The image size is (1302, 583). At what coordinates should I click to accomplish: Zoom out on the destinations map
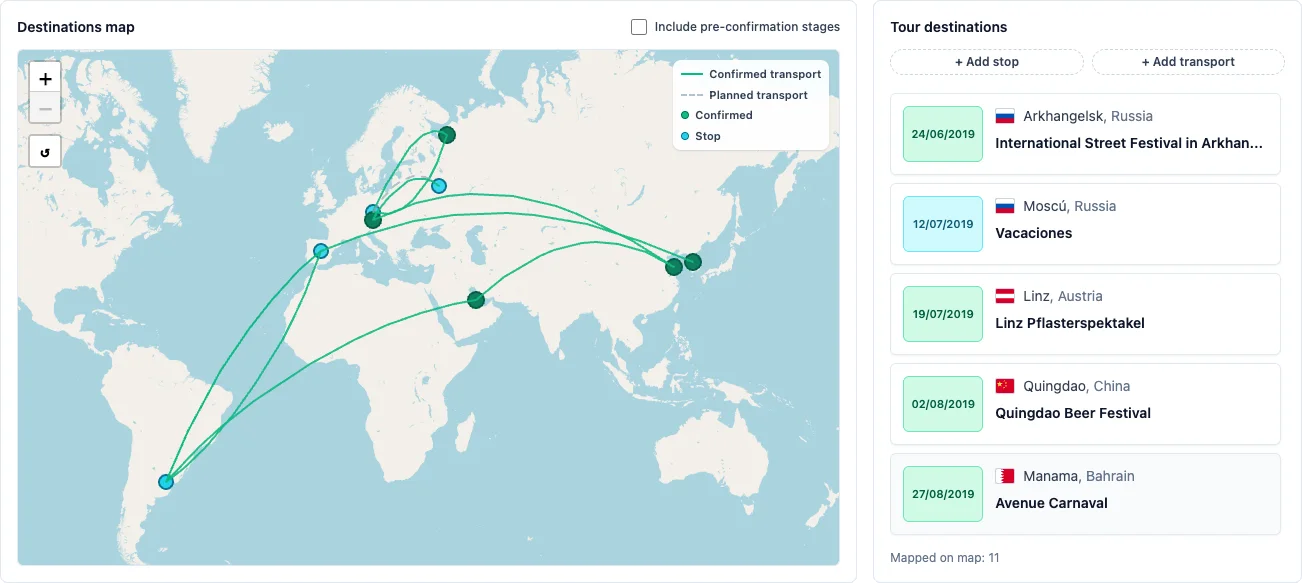45,108
